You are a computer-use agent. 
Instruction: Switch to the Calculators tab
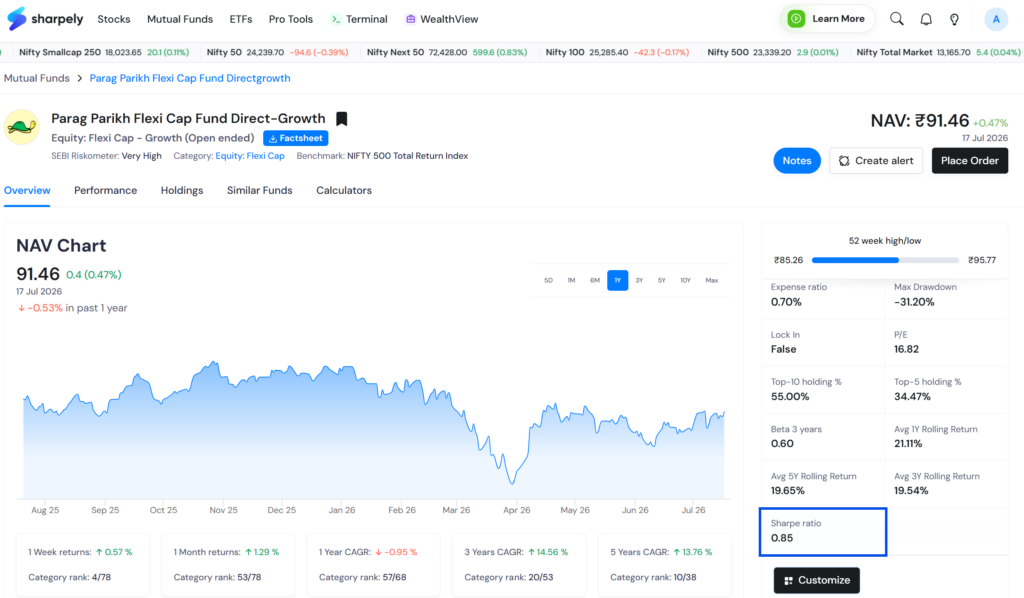click(x=344, y=191)
